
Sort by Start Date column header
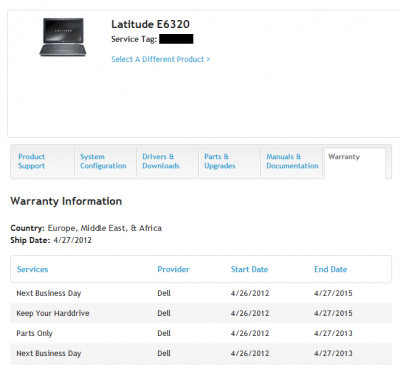250,269
